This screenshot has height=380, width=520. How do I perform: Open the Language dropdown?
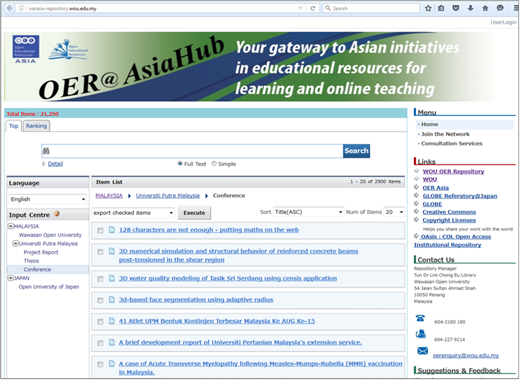click(x=48, y=199)
